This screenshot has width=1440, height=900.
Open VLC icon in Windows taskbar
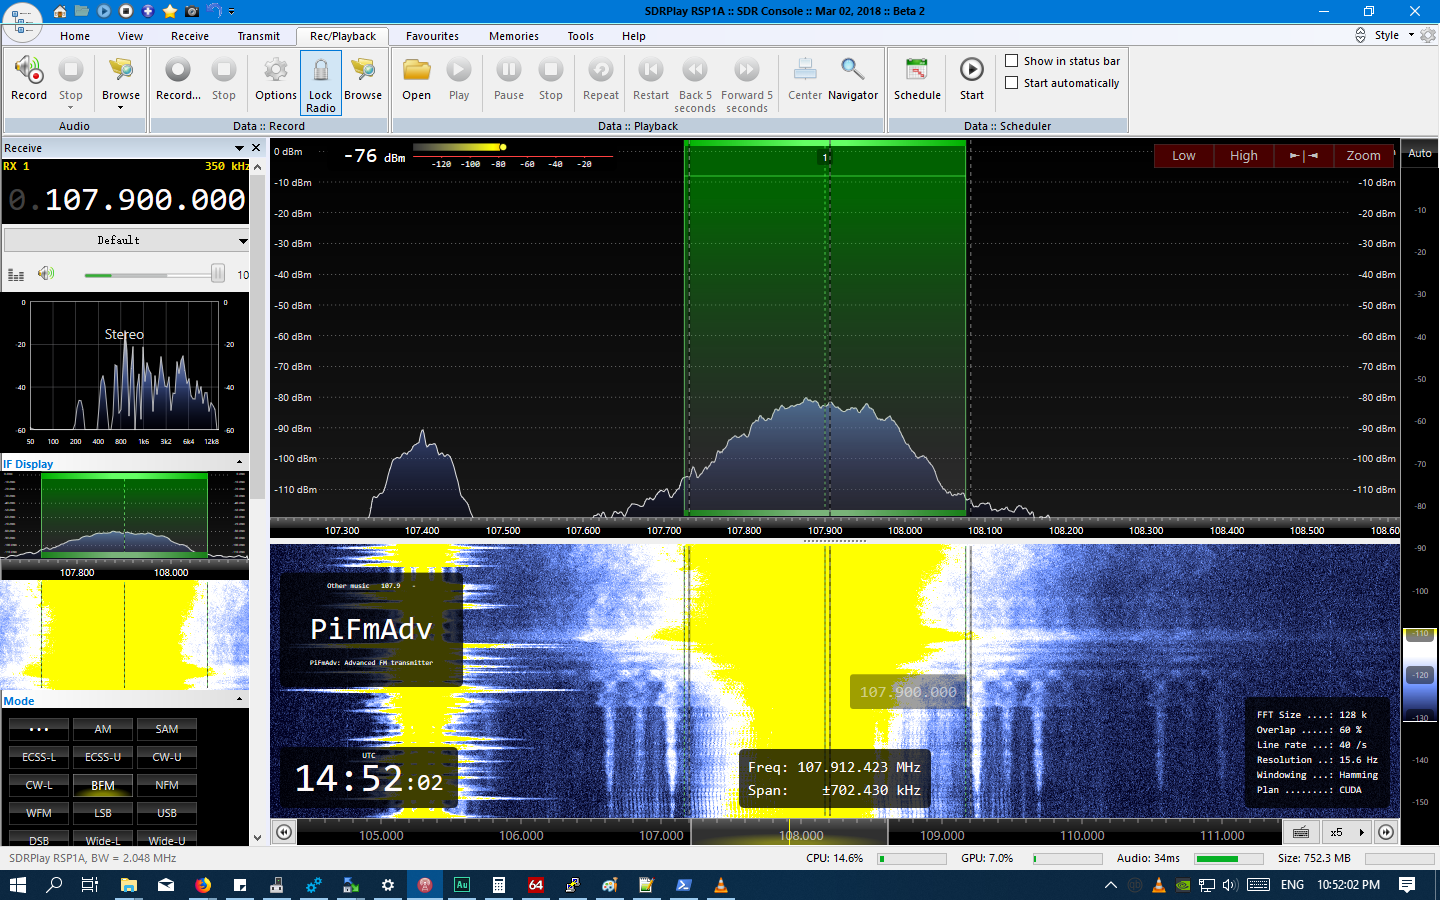coord(720,885)
